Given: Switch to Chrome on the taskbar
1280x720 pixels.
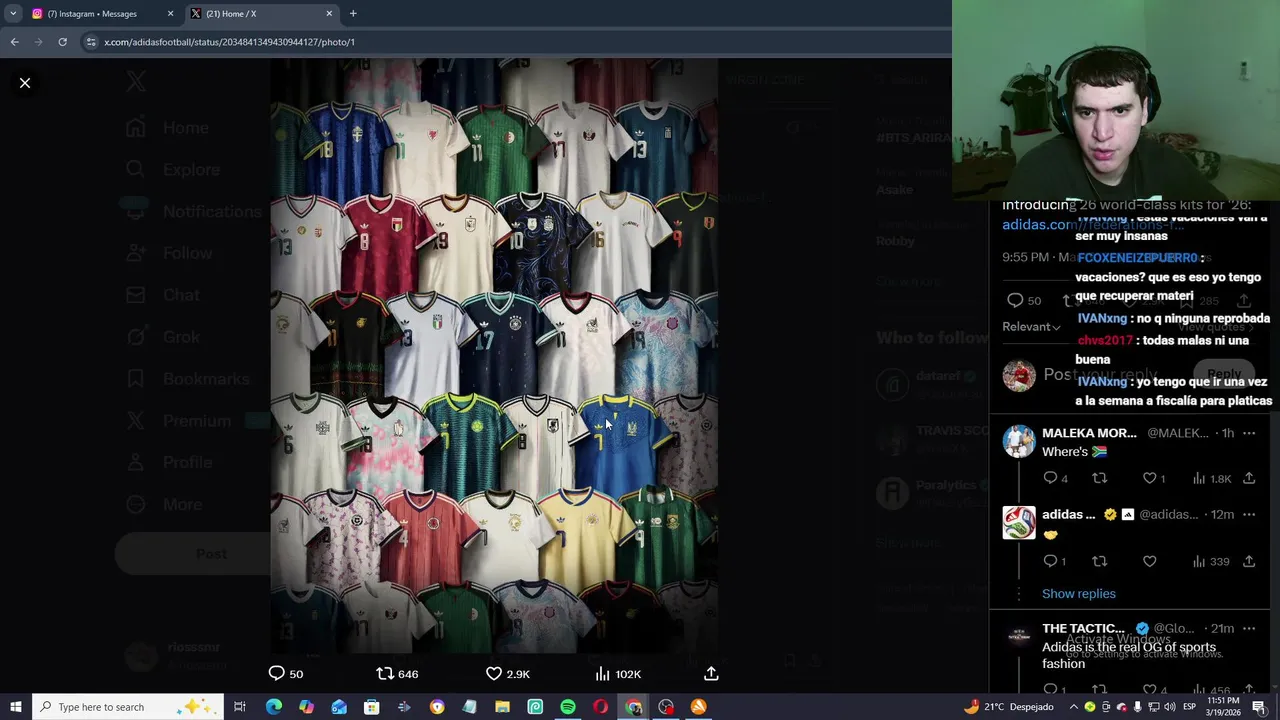Looking at the screenshot, I should pos(633,707).
